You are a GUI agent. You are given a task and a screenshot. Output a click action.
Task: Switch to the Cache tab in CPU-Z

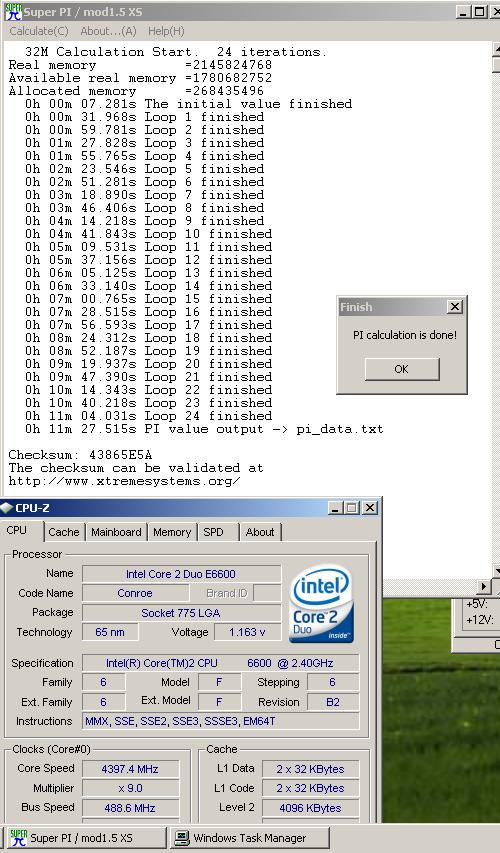click(64, 532)
